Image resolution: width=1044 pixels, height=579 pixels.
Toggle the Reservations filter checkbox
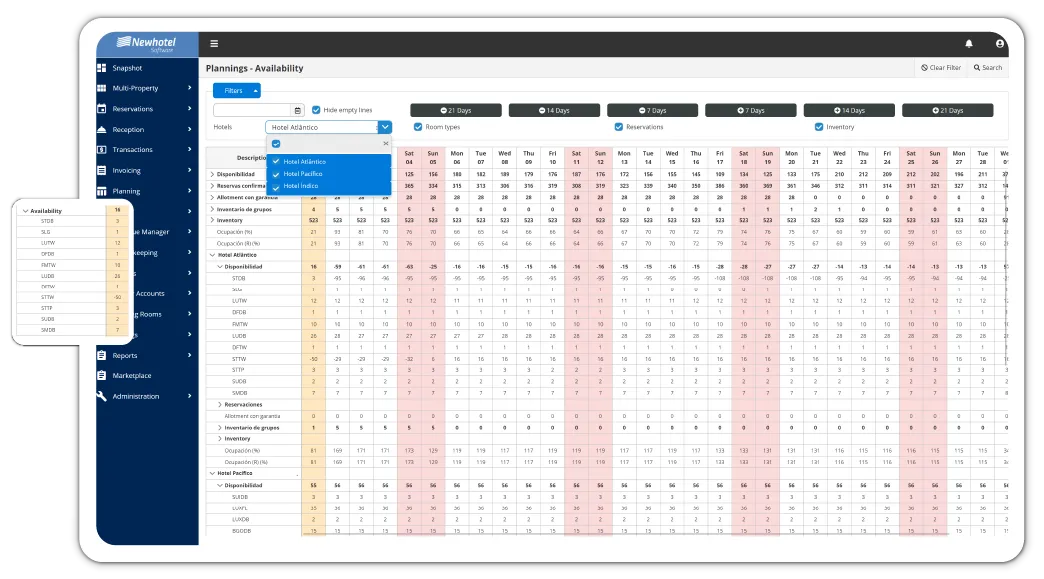click(x=619, y=126)
